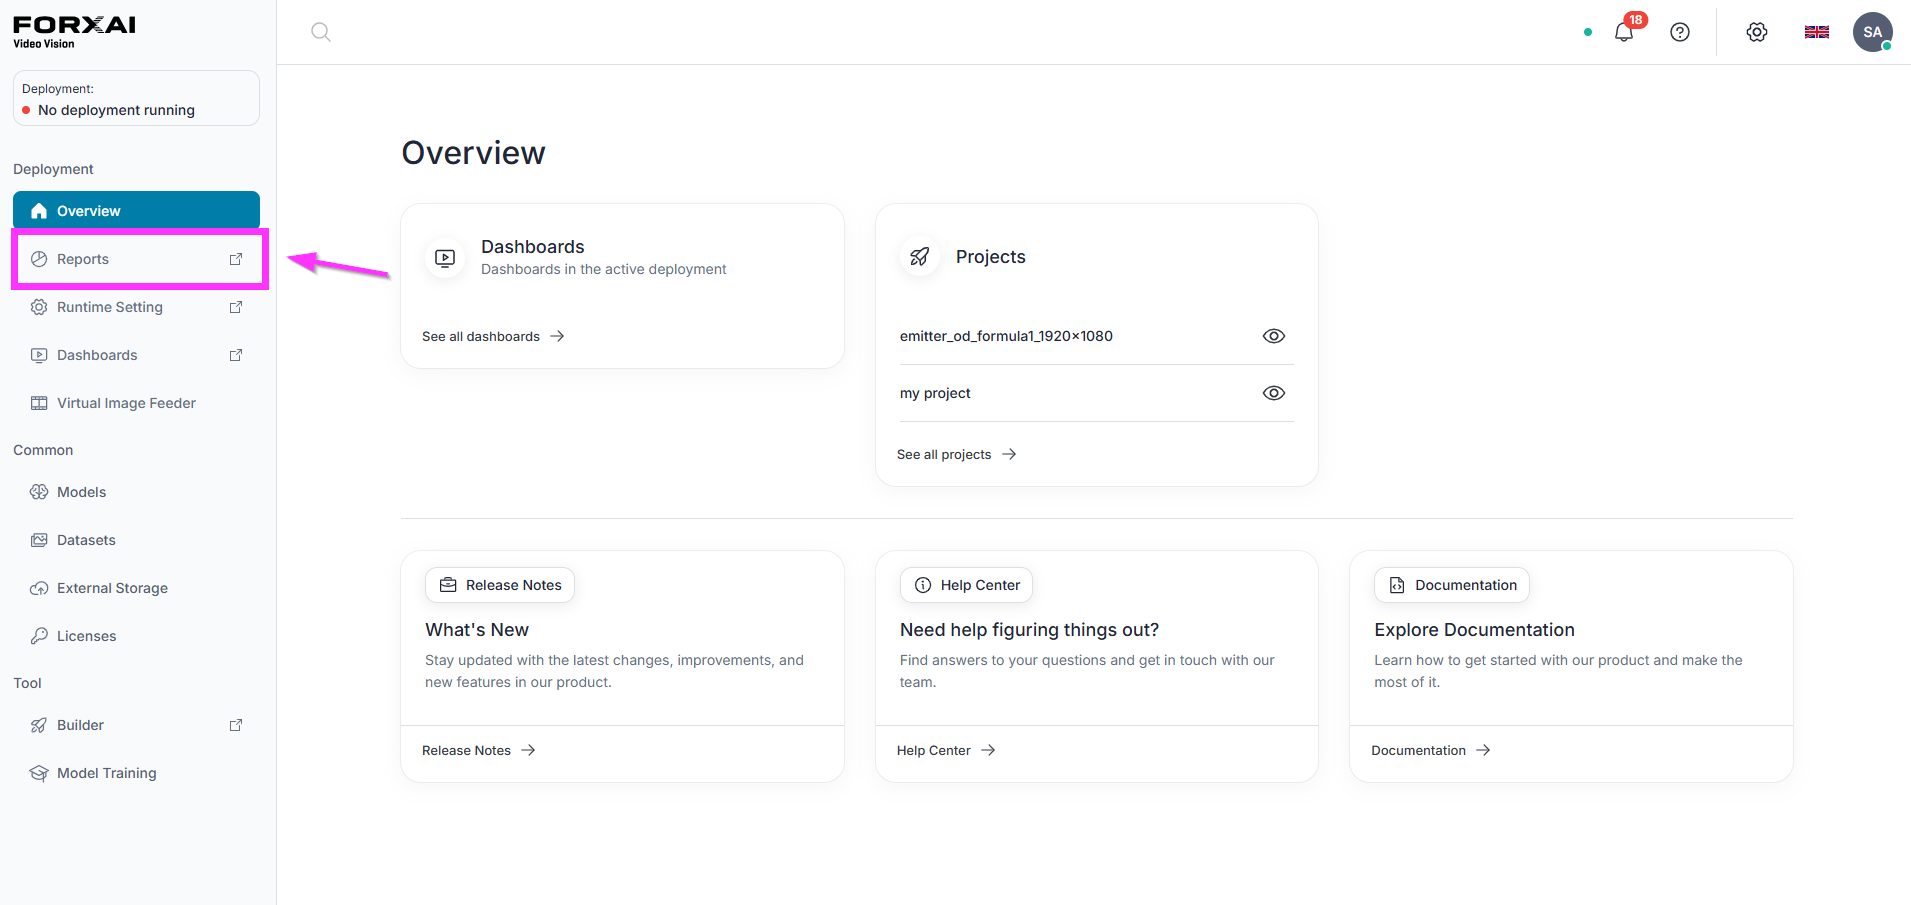1911x905 pixels.
Task: Open Runtime Setting in the sidebar
Action: click(136, 307)
